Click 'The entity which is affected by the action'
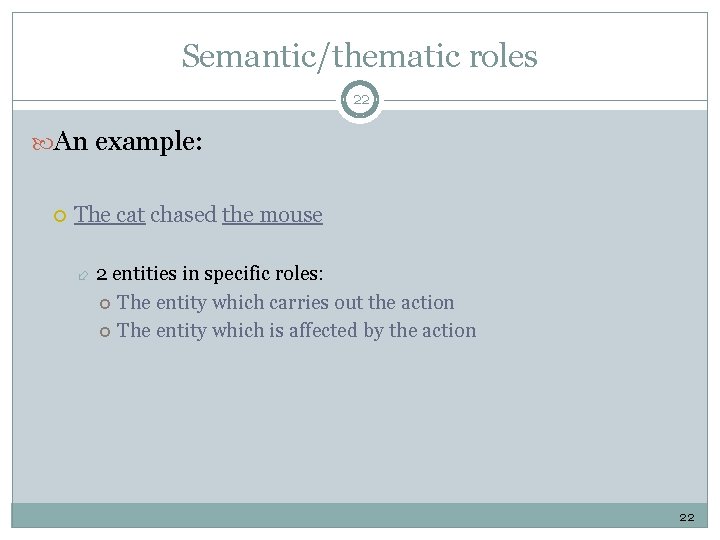Image resolution: width=720 pixels, height=540 pixels. point(296,330)
